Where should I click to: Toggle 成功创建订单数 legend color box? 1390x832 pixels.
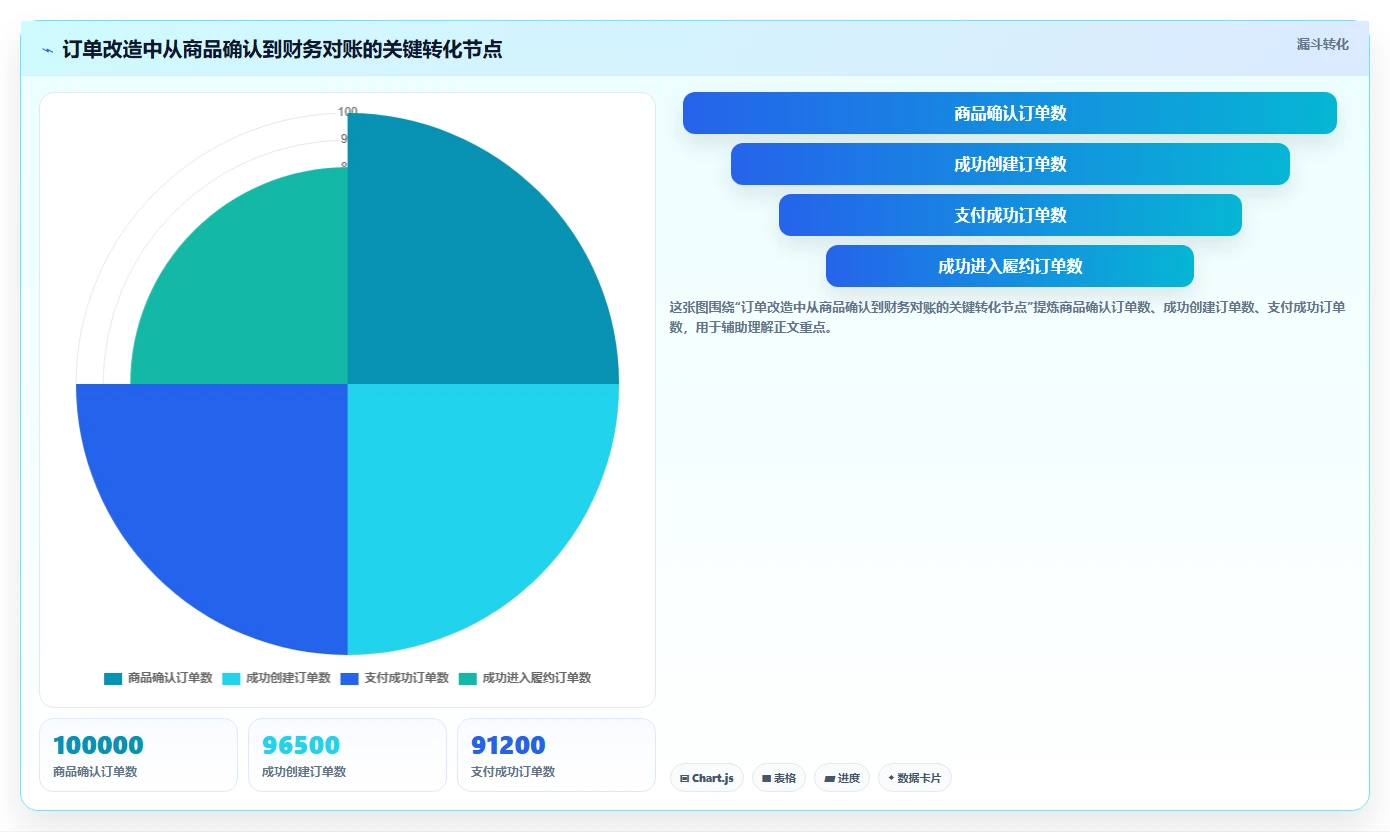point(231,678)
